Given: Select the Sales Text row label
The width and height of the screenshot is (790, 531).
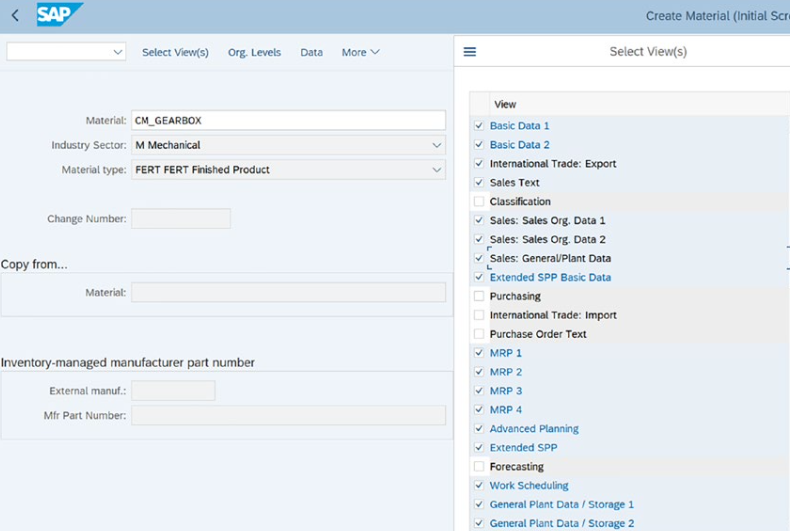Looking at the screenshot, I should pos(514,182).
